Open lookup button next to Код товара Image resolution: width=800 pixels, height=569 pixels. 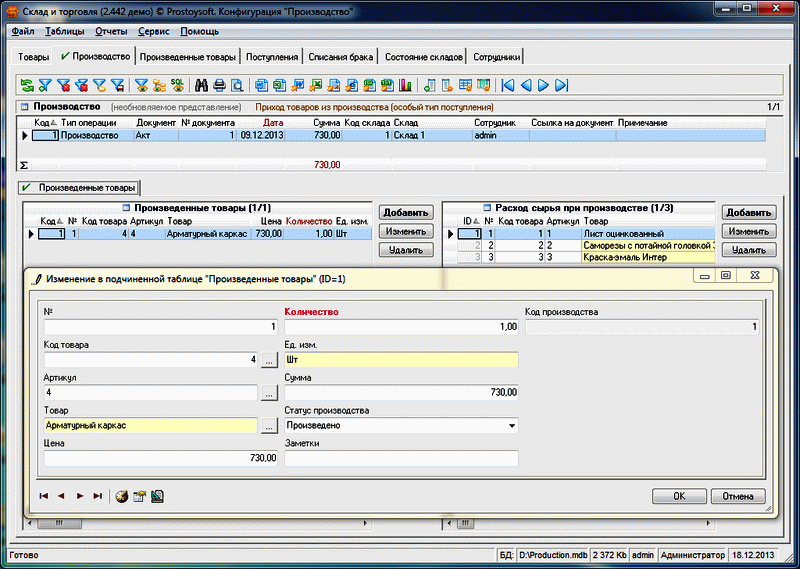(269, 360)
